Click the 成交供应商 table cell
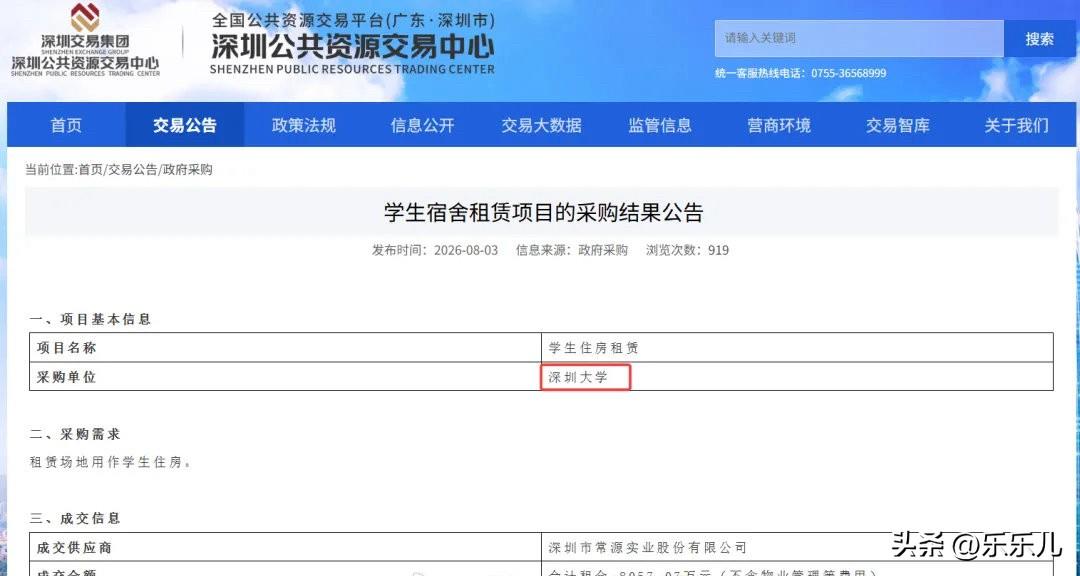Screen dimensions: 1080x576 (x=286, y=548)
